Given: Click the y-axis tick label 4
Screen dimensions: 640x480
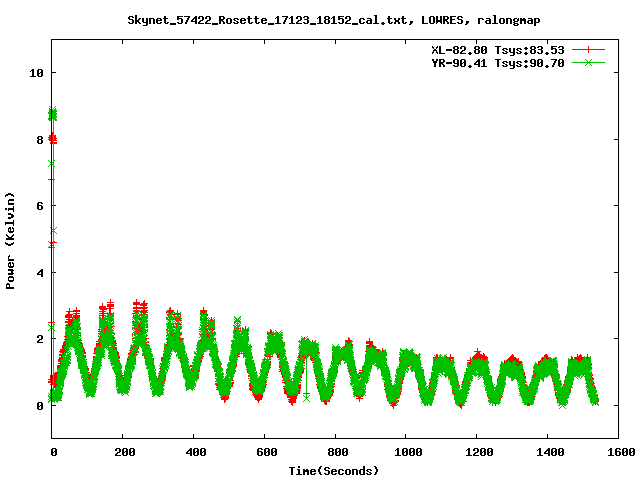Looking at the screenshot, I should click(40, 273).
